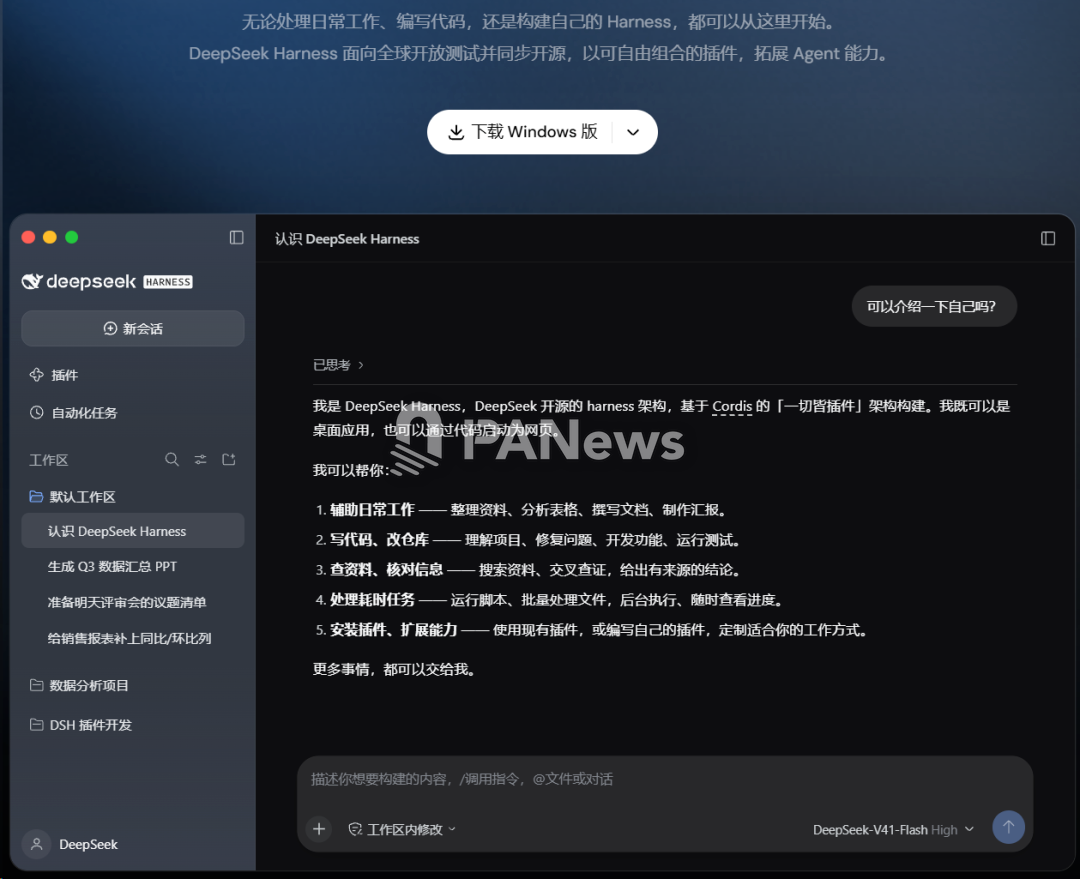Open DeepSeek-V41-Flash model selector
The width and height of the screenshot is (1080, 879).
coord(893,829)
